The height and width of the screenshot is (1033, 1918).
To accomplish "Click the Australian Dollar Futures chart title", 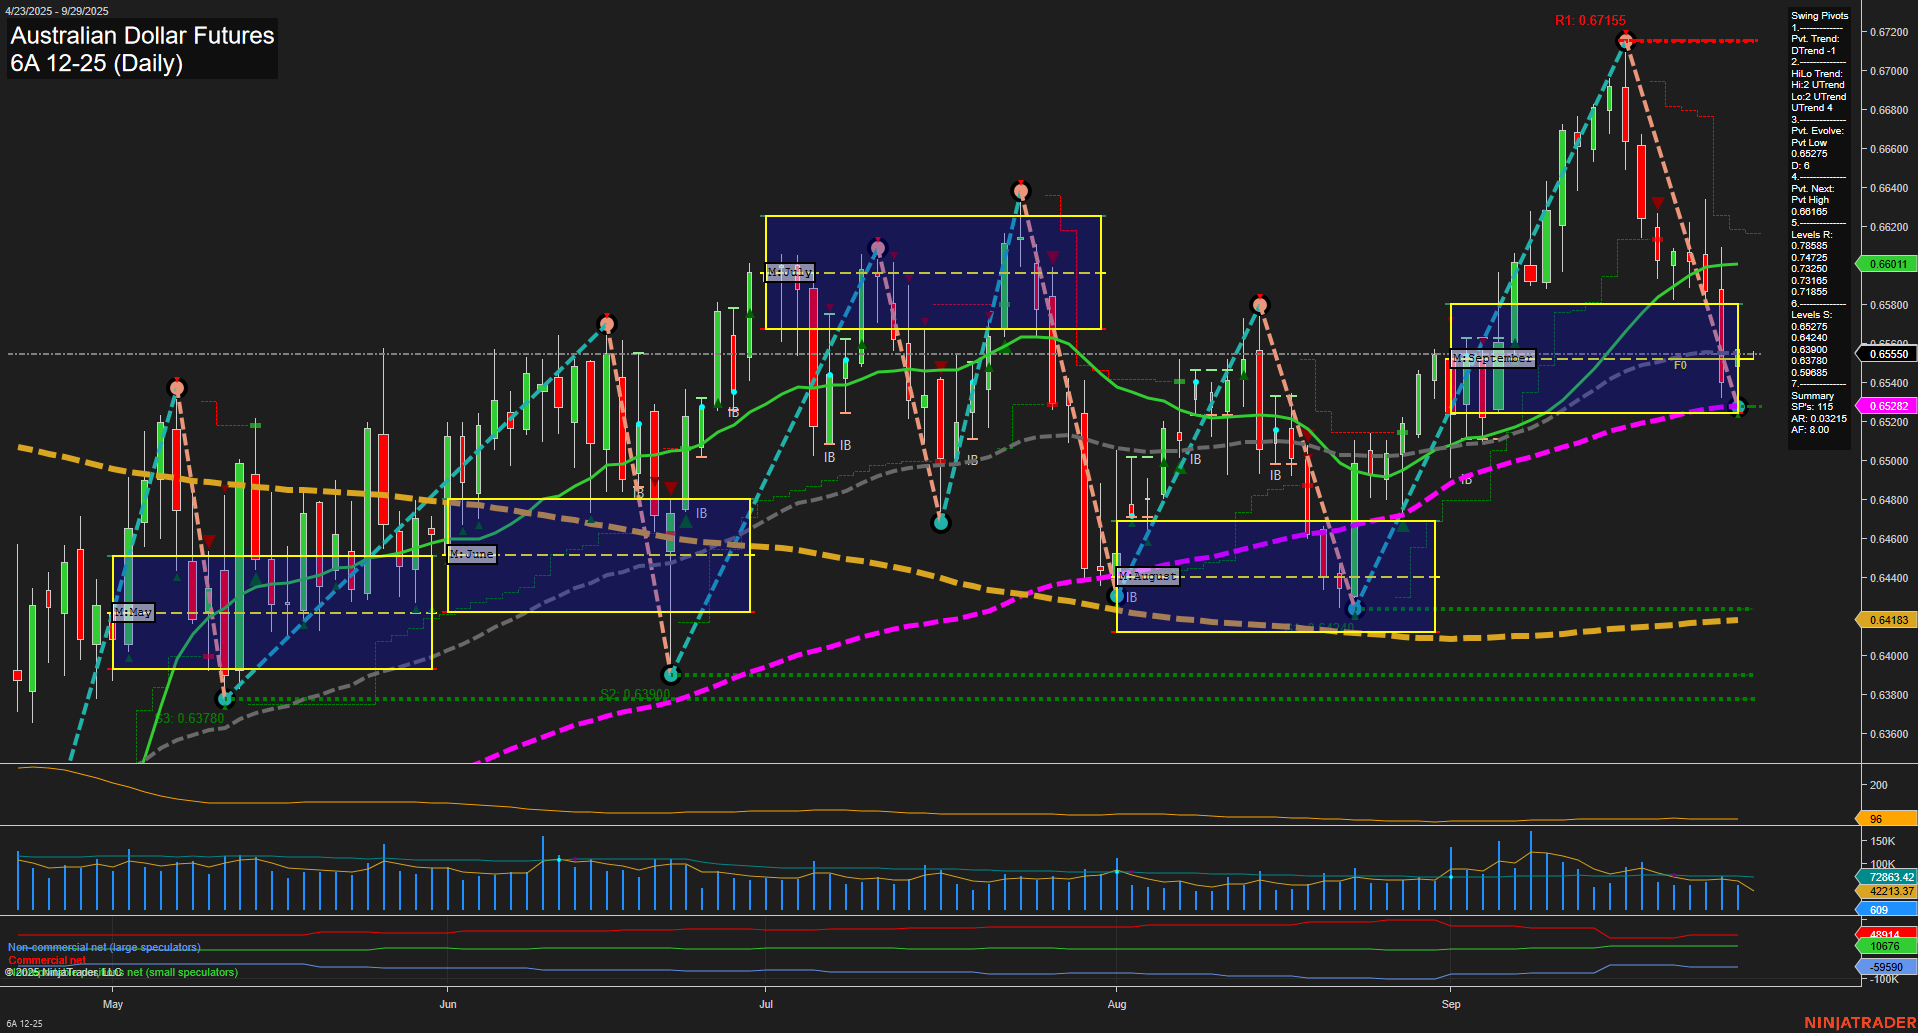I will coord(141,36).
